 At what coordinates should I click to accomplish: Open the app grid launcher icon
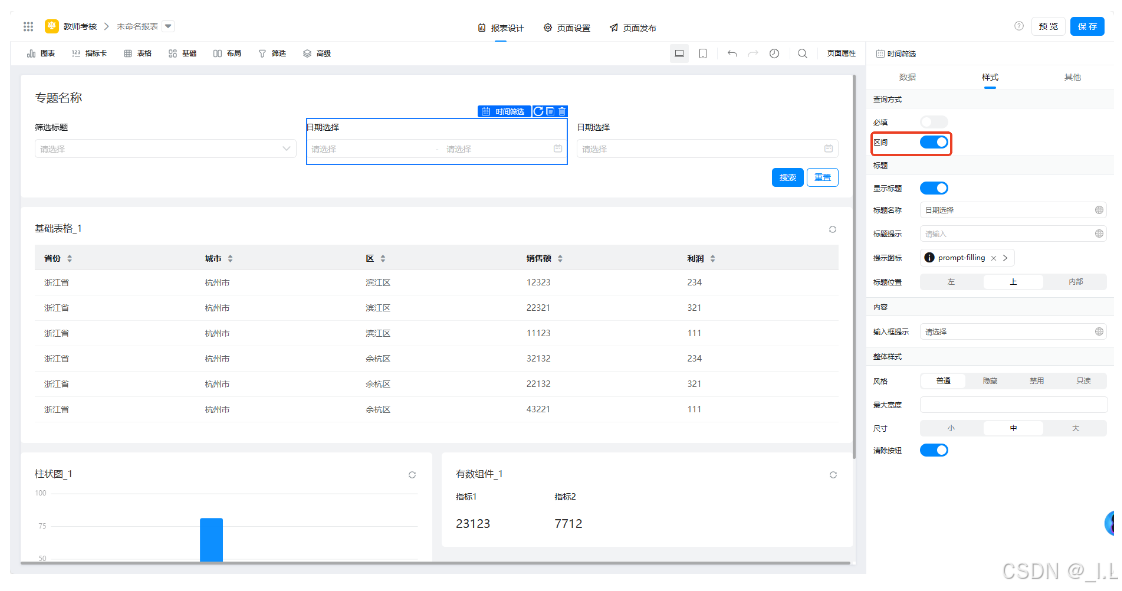(x=28, y=26)
